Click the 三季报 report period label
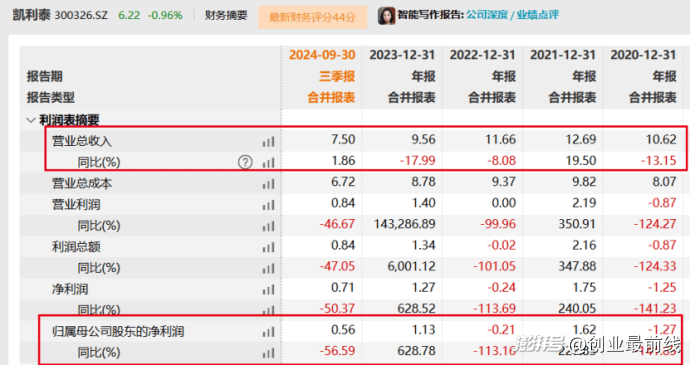The image size is (690, 365). point(337,76)
